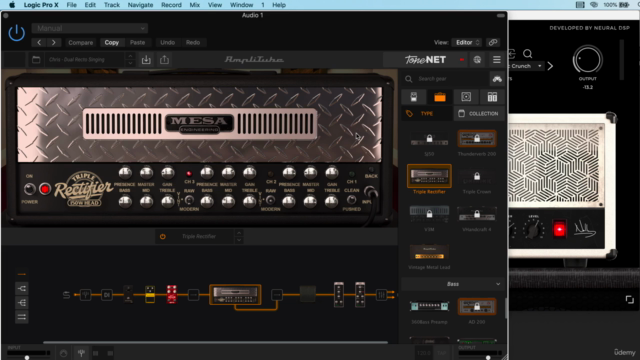The image size is (640, 360).
Task: Switch to the TYPE tab
Action: 427,113
